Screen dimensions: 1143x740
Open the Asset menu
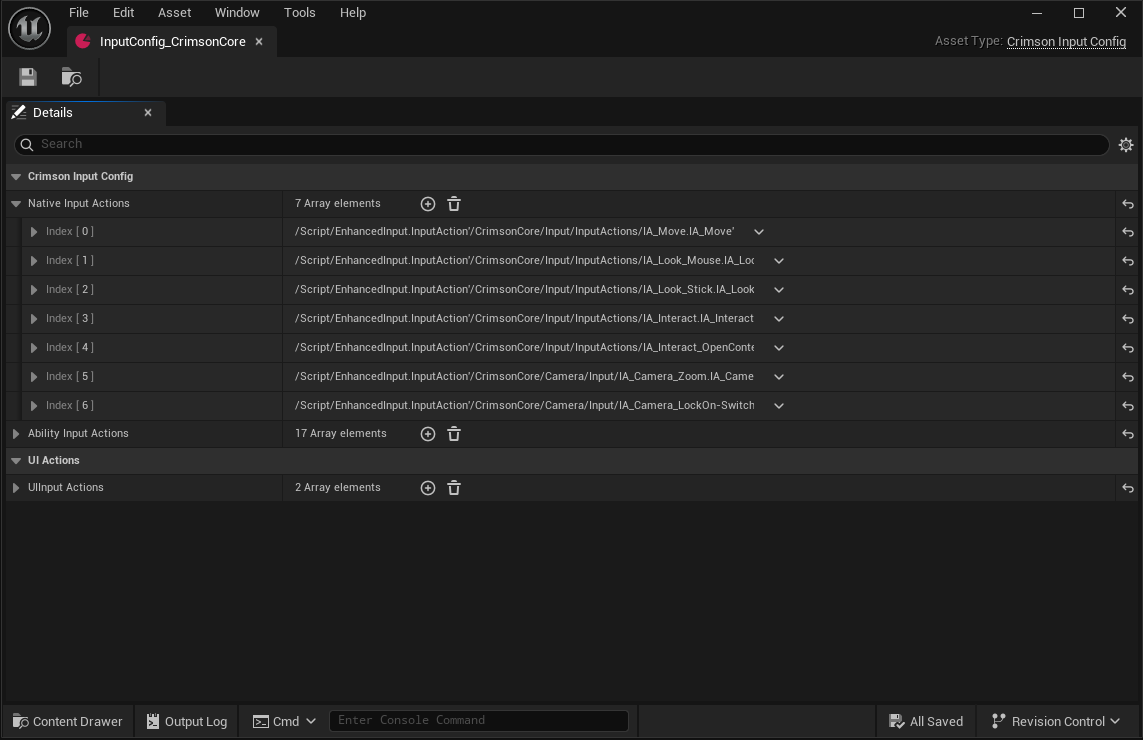[x=174, y=12]
